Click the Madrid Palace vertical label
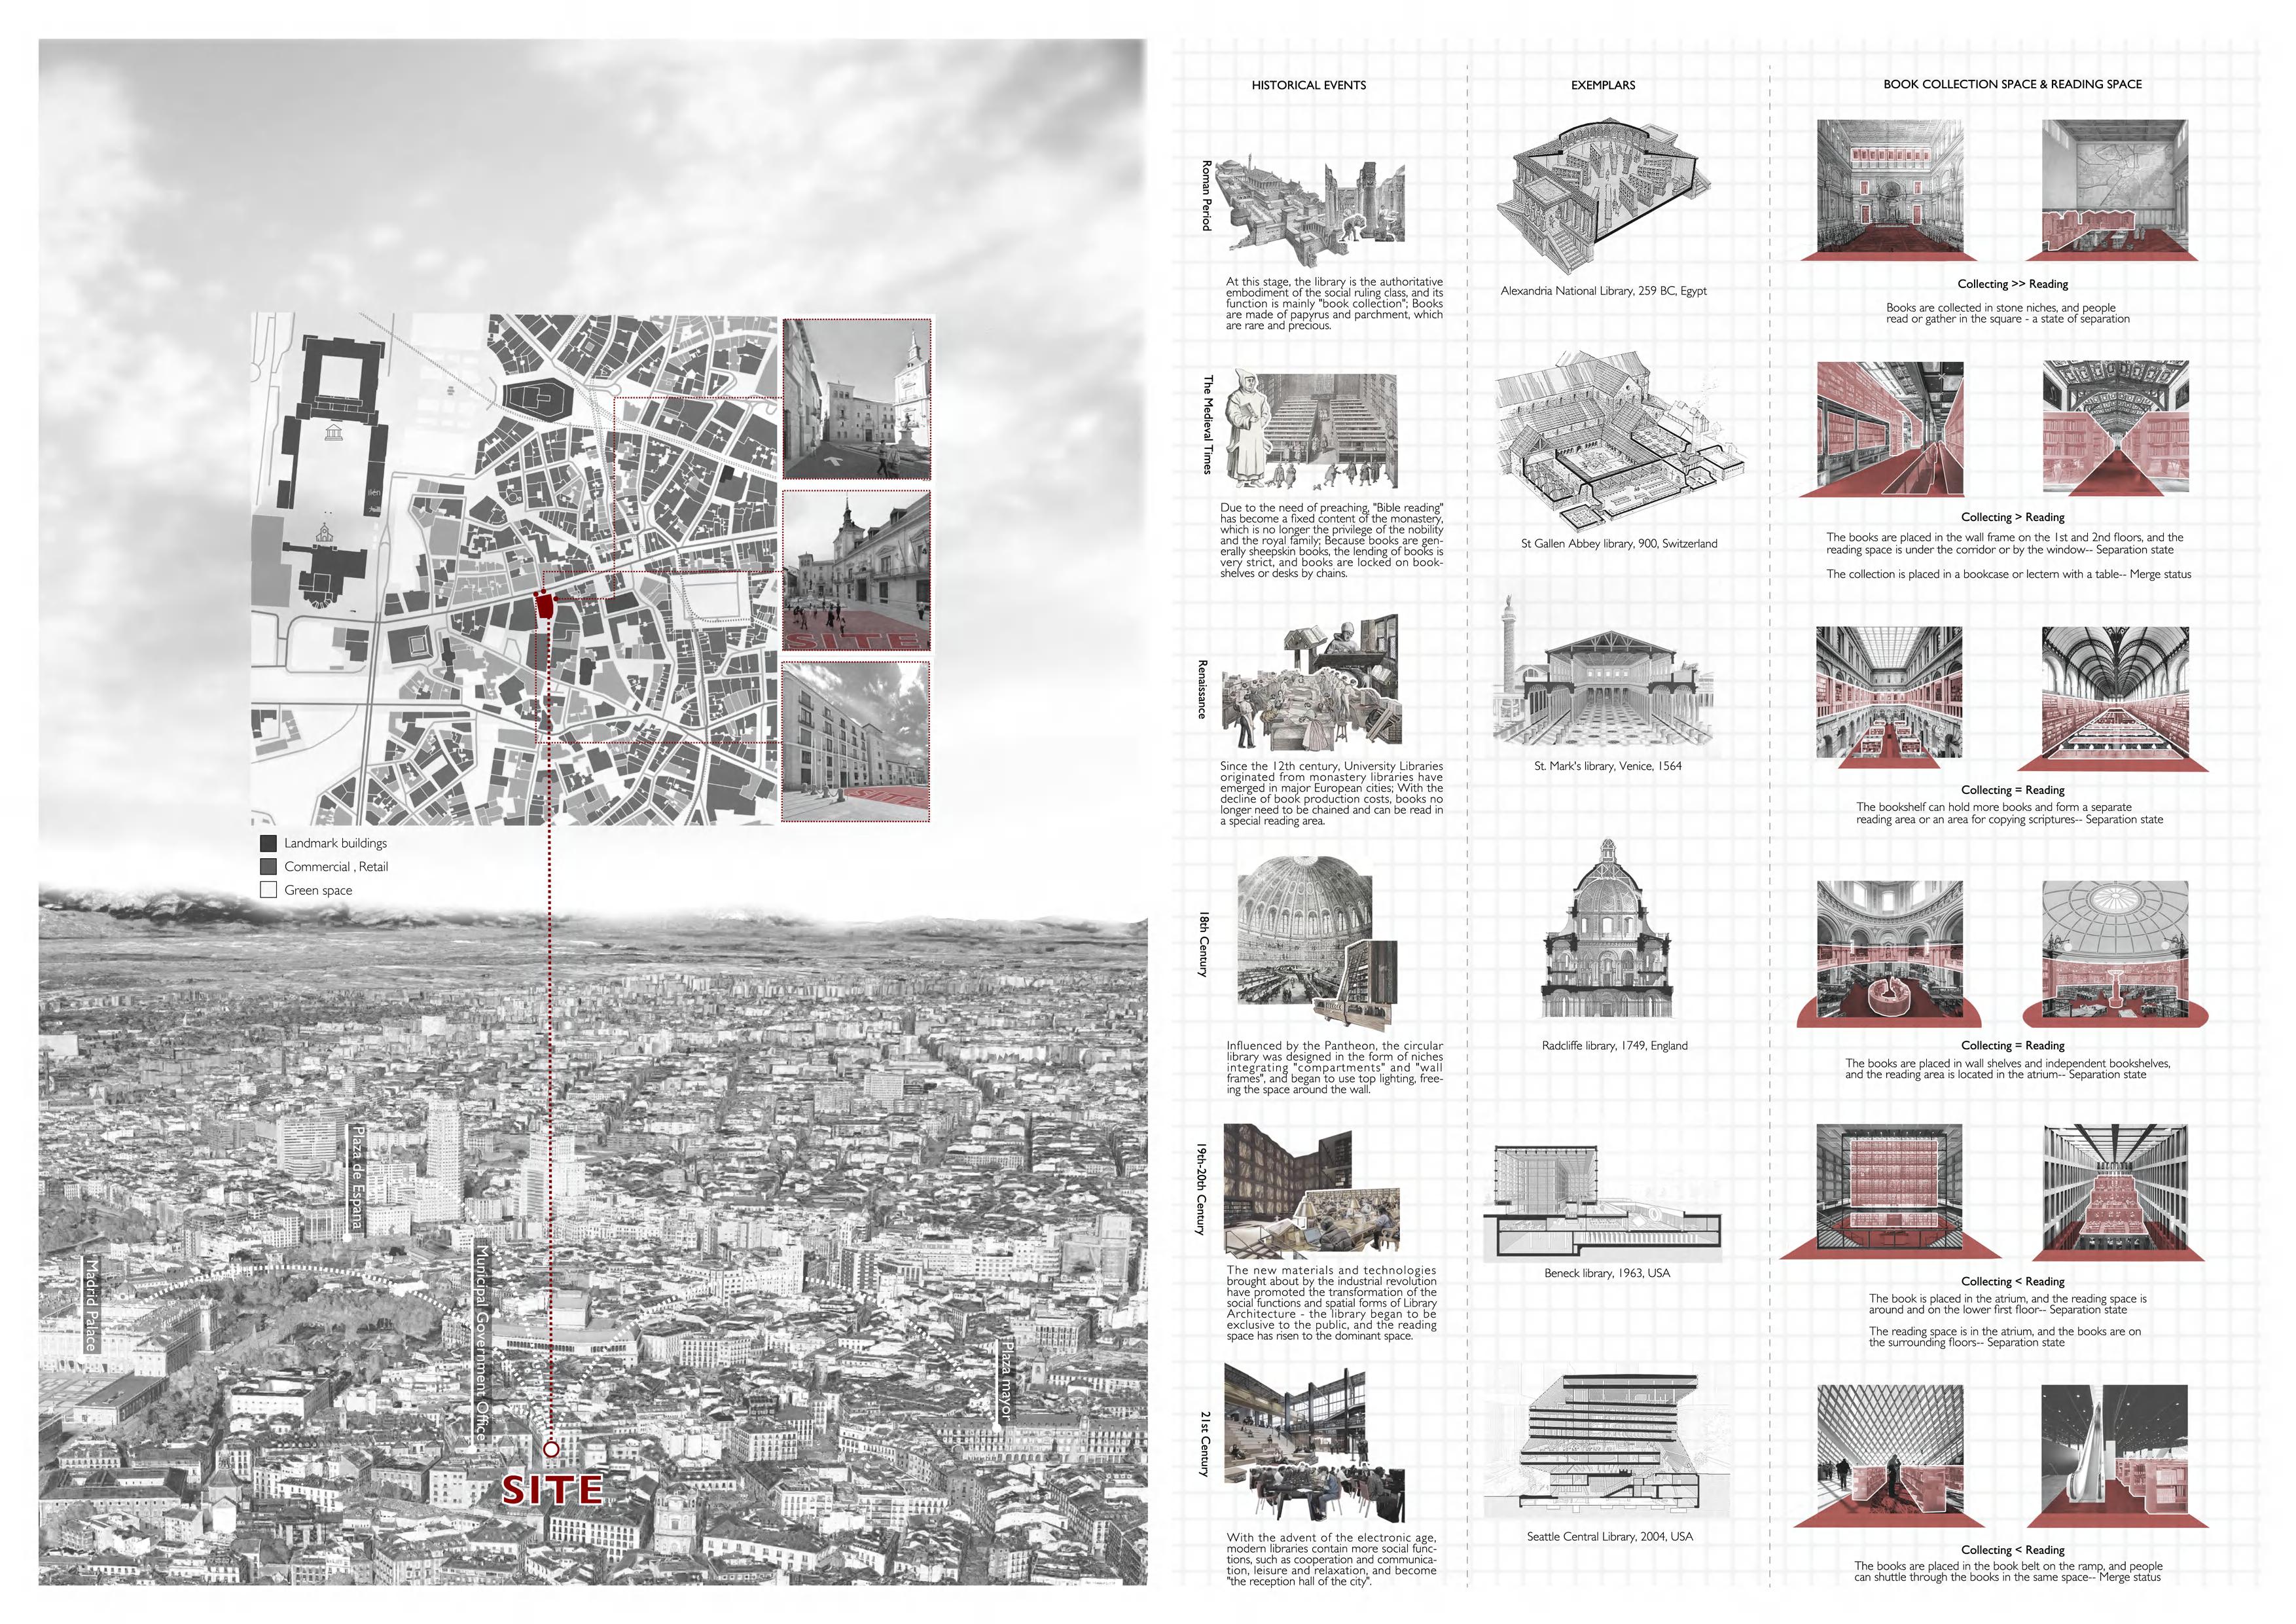The width and height of the screenshot is (2296, 1624). tap(91, 1304)
